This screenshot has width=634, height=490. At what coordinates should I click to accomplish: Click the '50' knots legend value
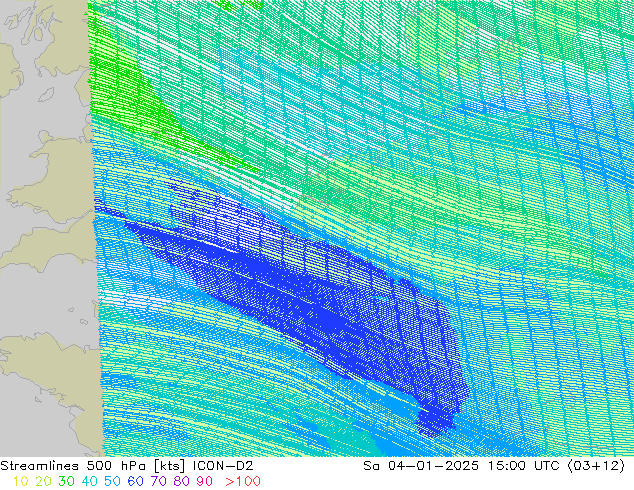tap(112, 481)
